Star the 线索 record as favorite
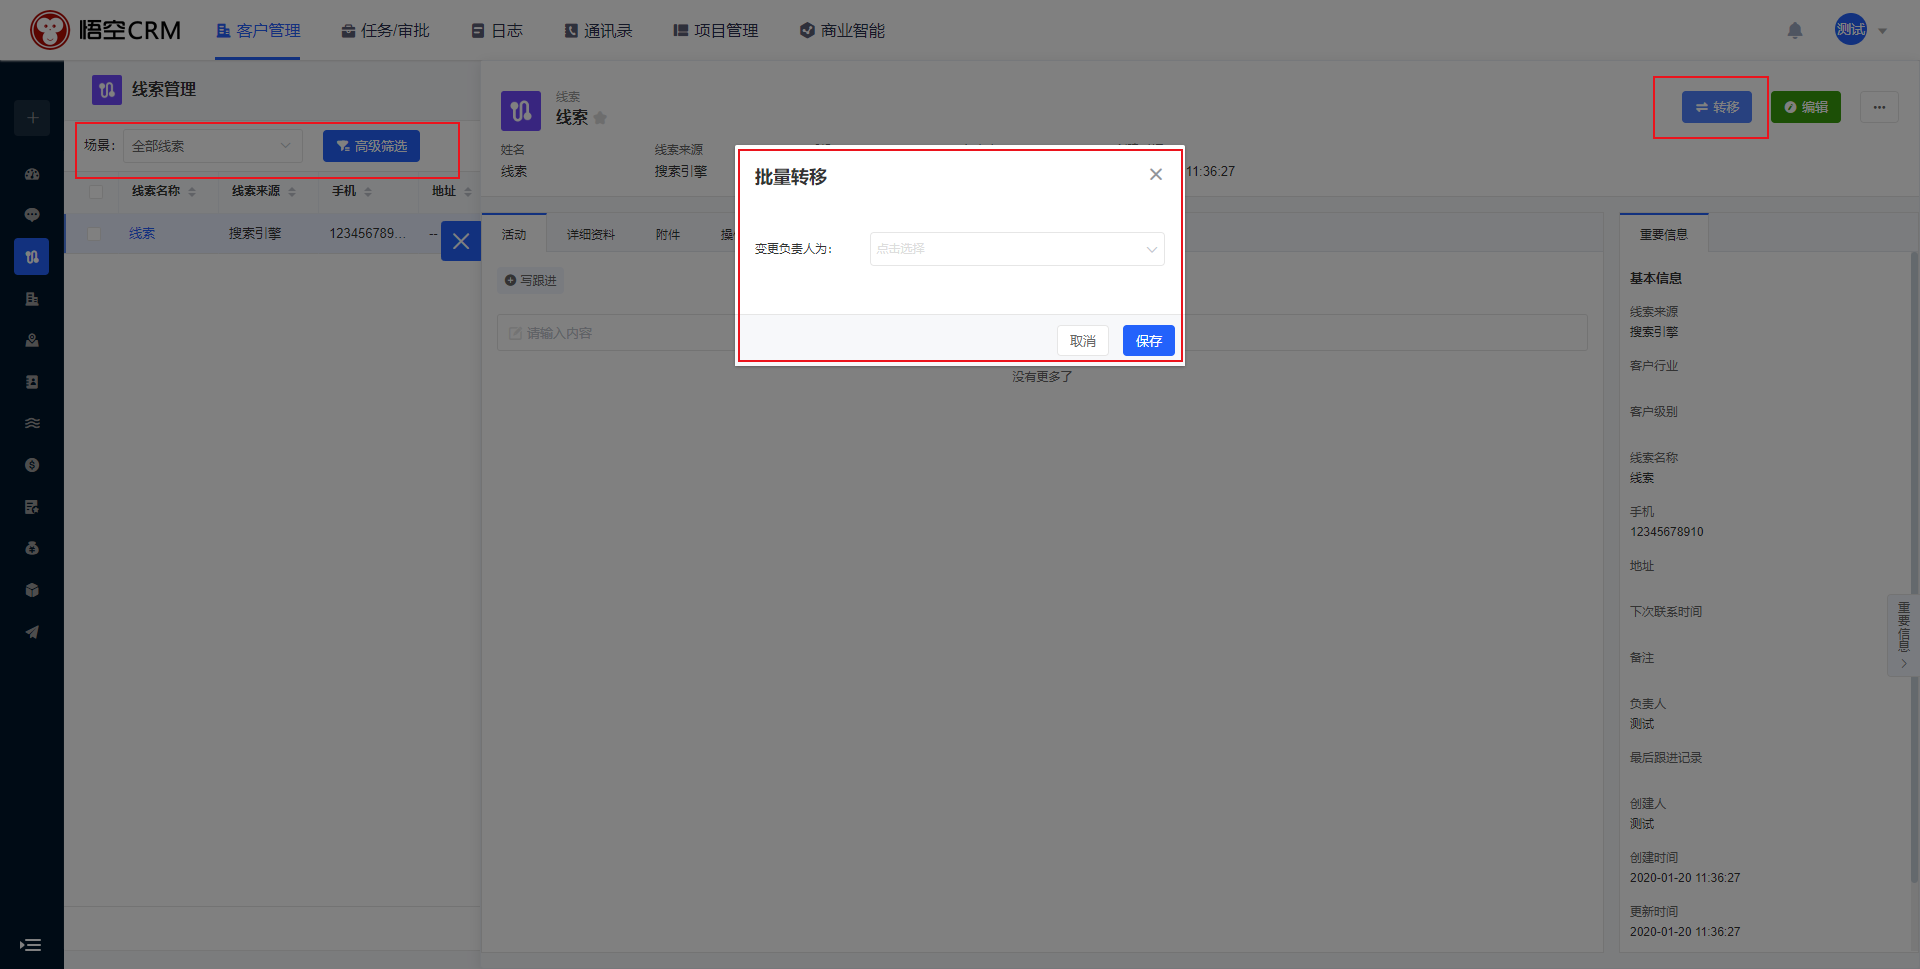 click(600, 118)
